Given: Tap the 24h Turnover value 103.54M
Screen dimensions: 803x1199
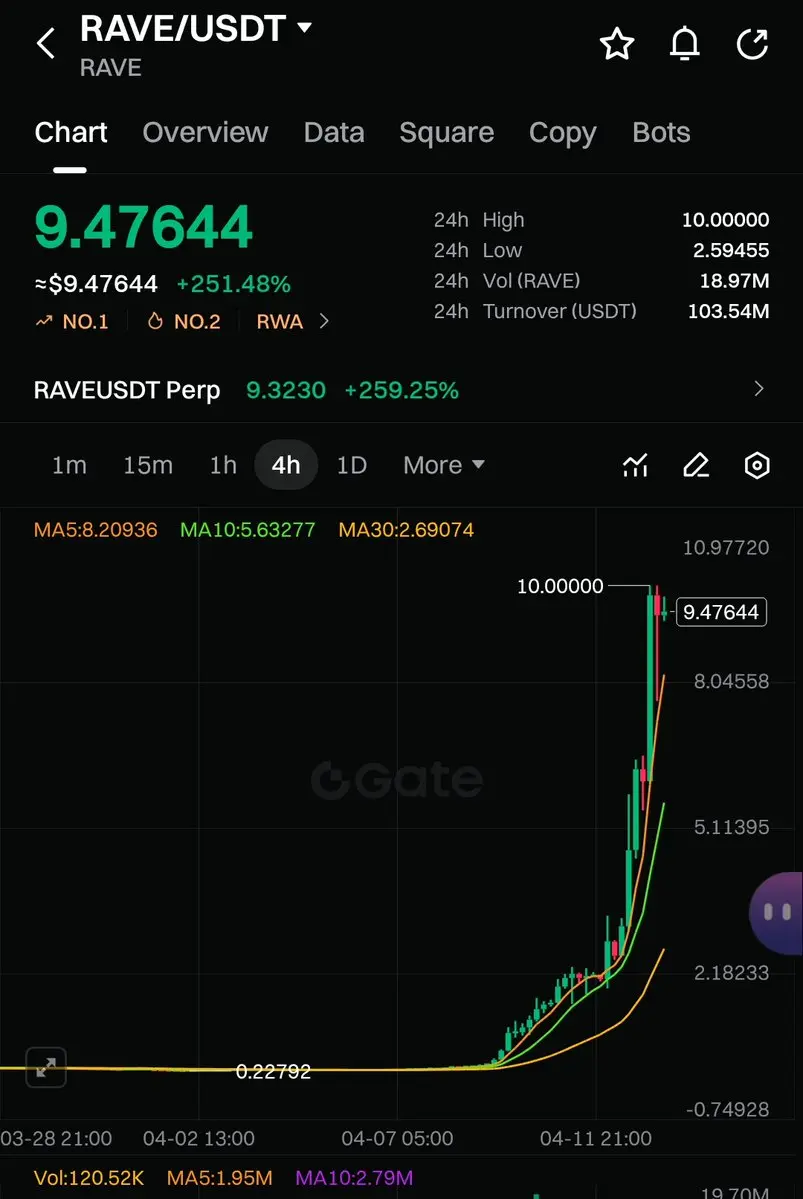Looking at the screenshot, I should coord(728,311).
